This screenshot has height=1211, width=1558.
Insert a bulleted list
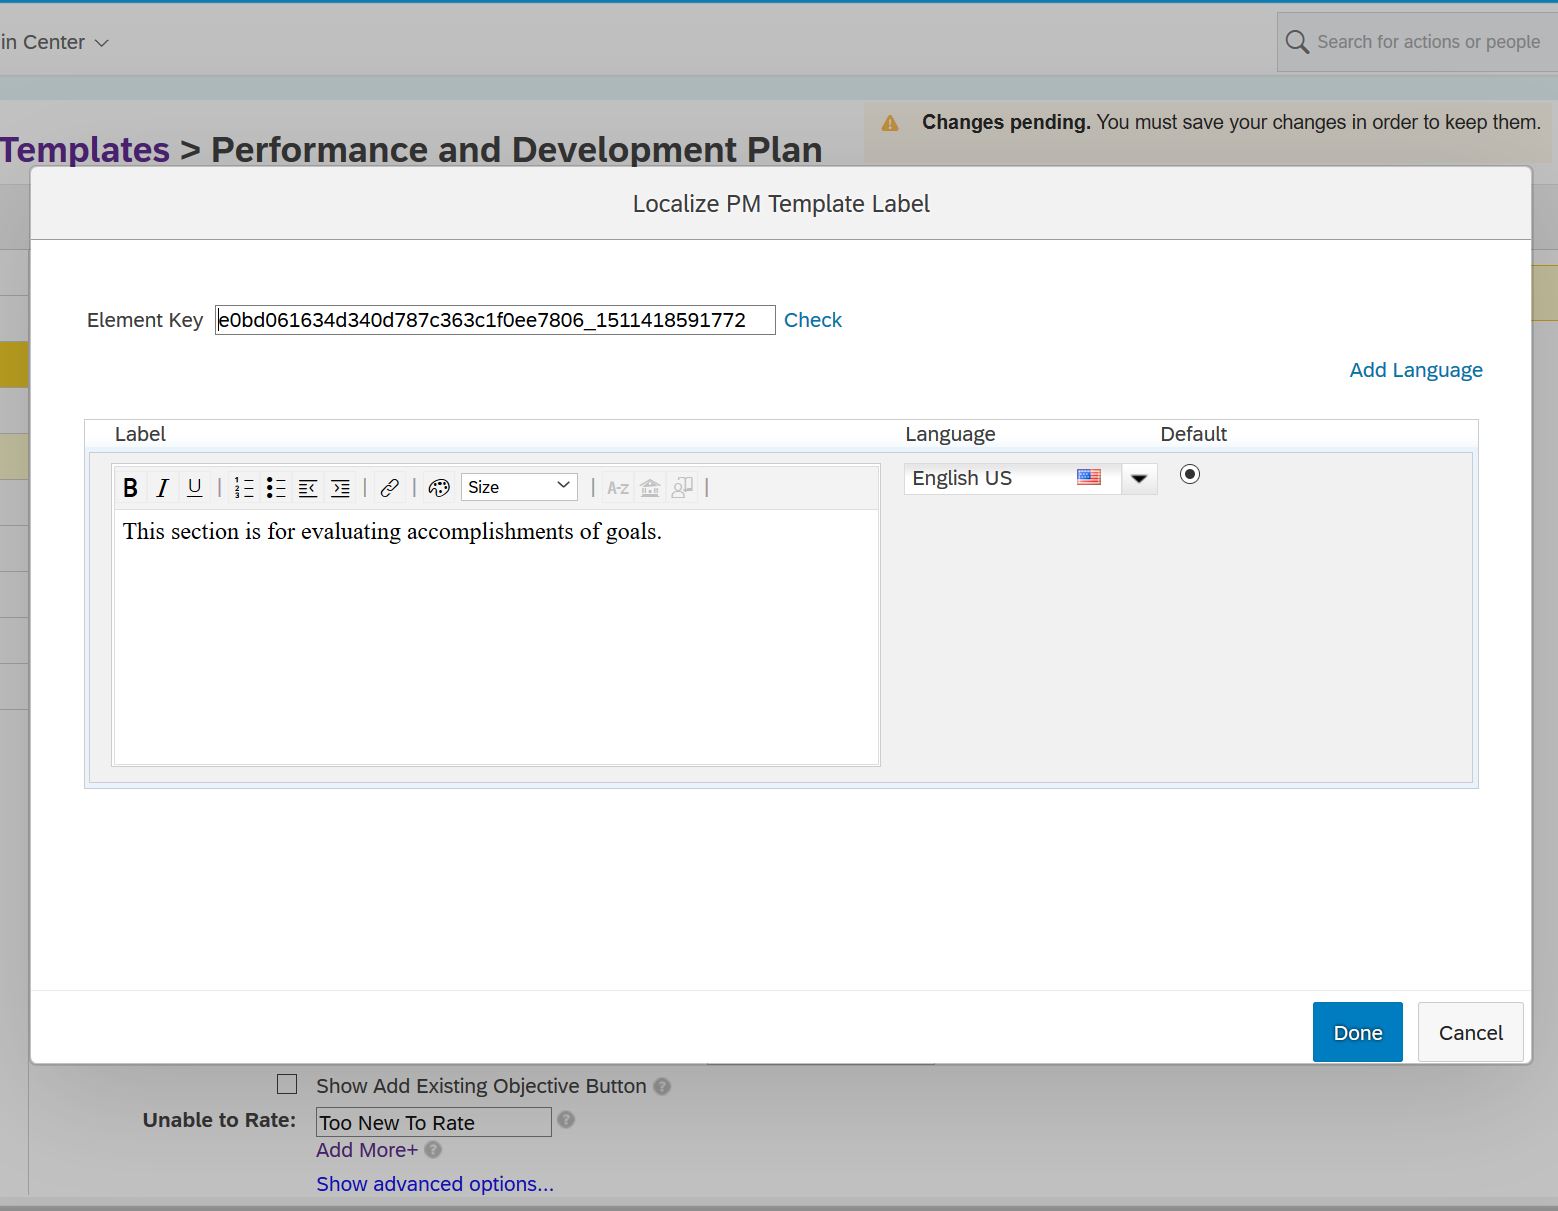[x=276, y=488]
